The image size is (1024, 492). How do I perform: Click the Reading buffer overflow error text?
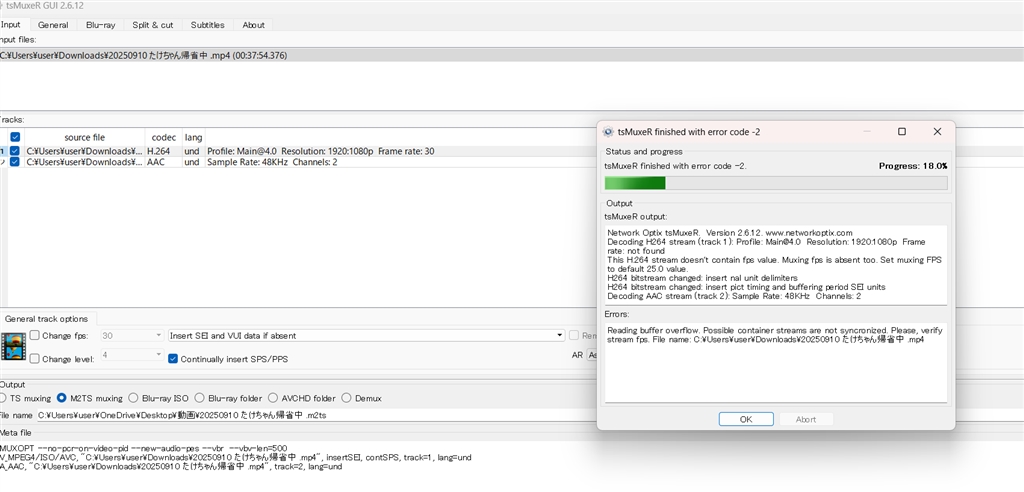coord(775,335)
